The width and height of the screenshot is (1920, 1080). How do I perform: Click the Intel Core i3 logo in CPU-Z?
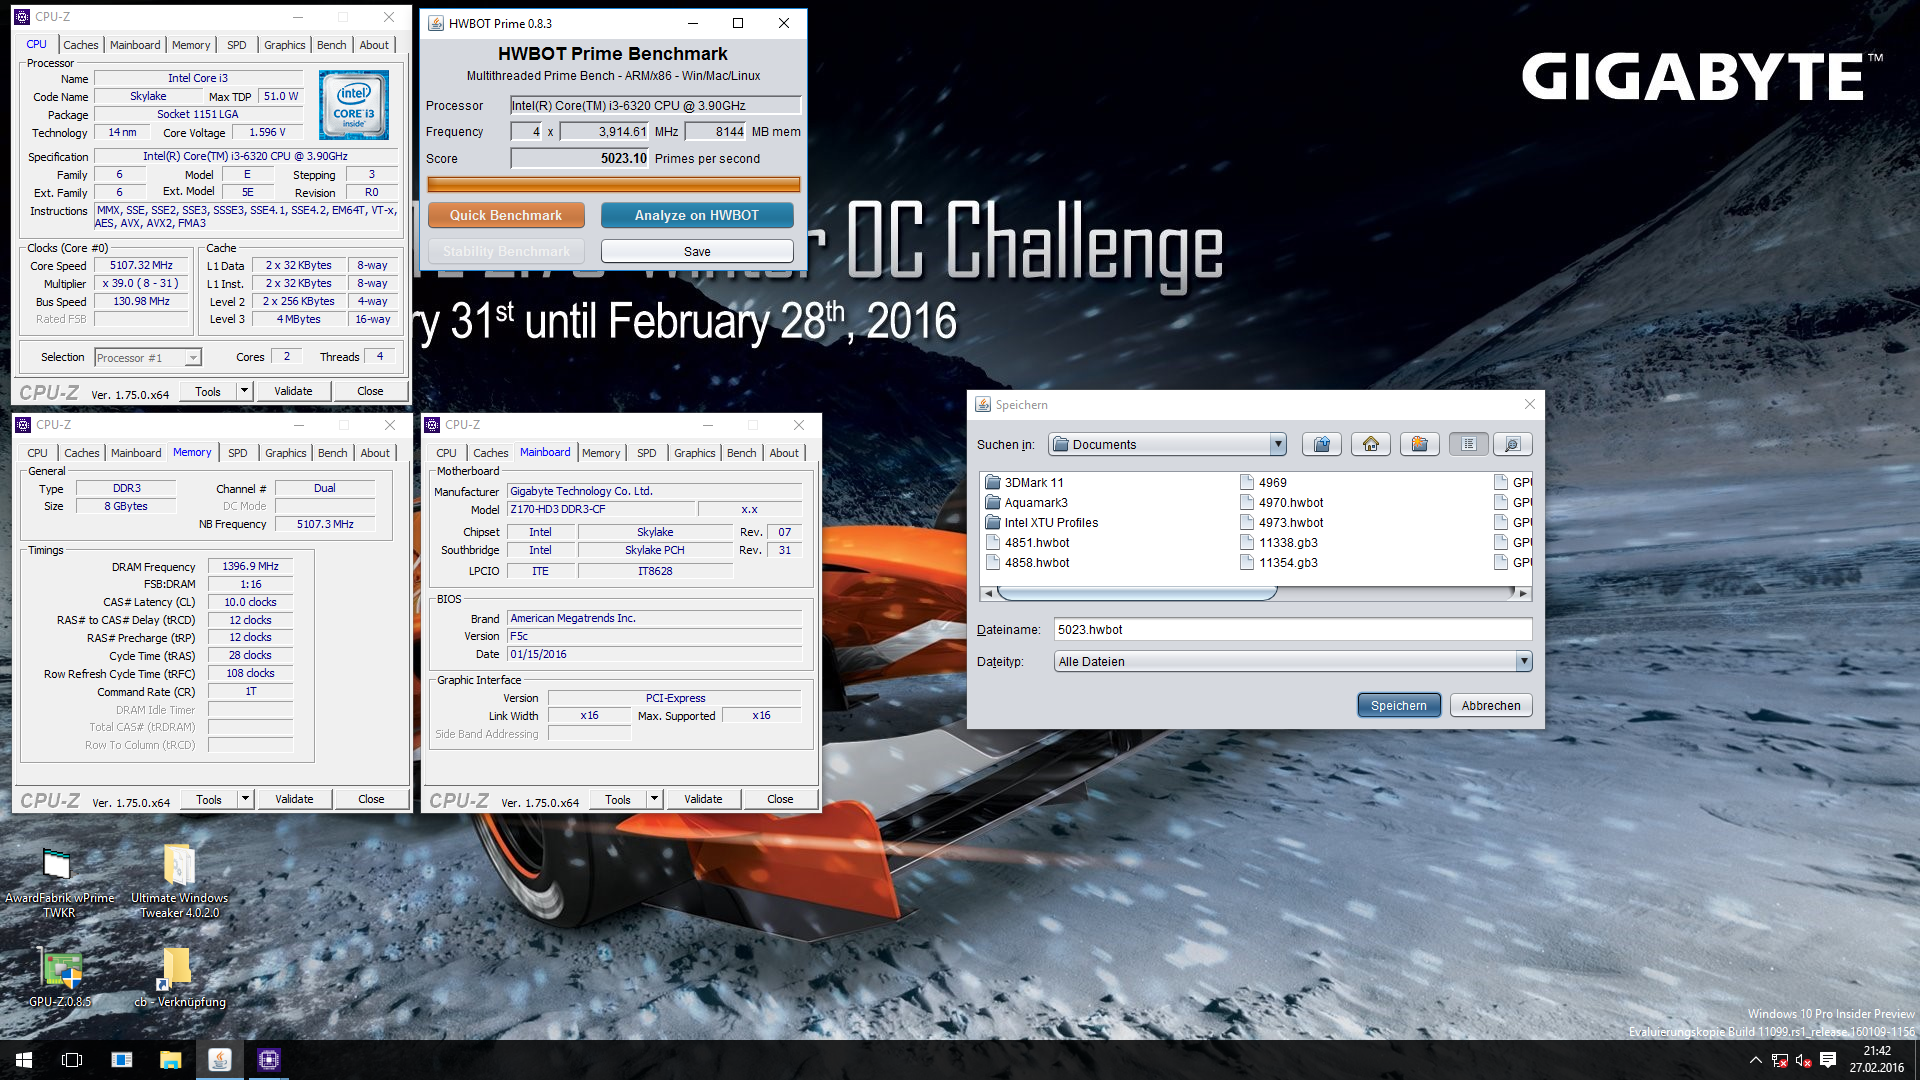[354, 105]
